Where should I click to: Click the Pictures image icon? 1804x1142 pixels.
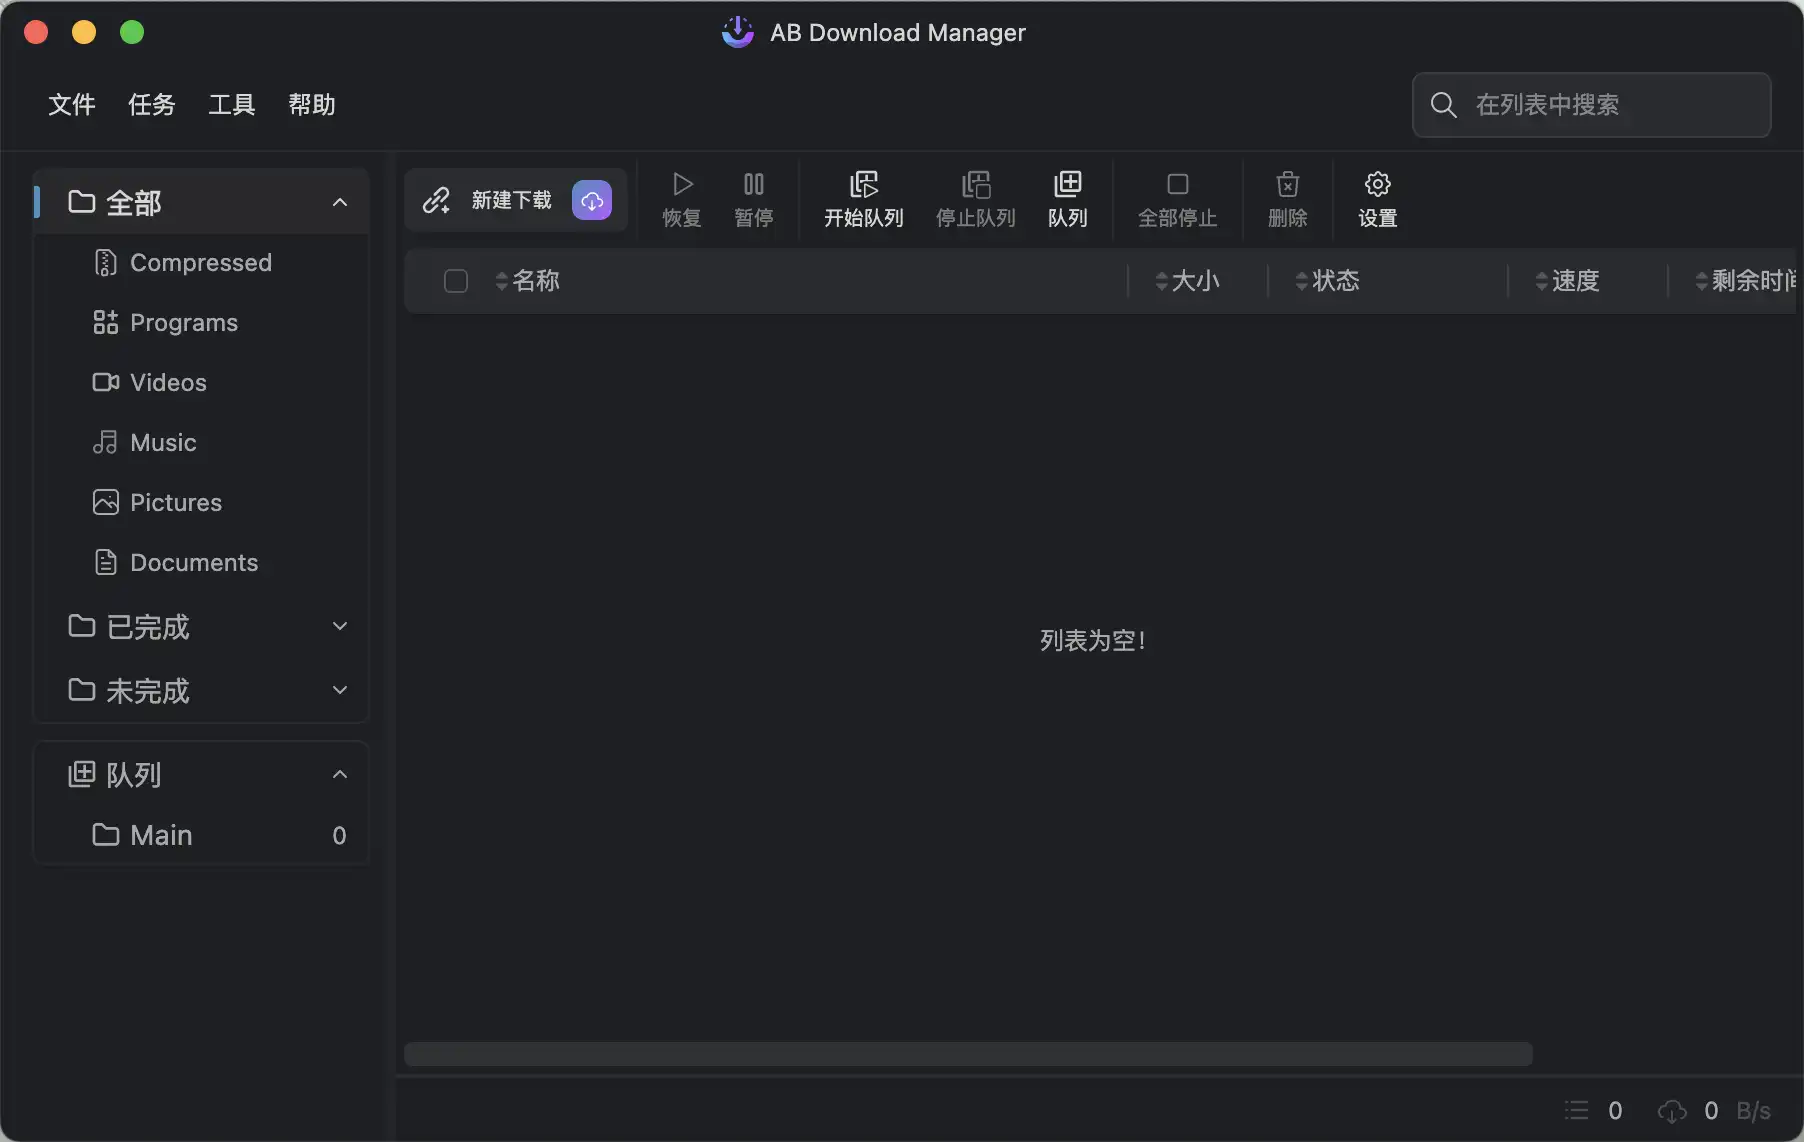pos(105,502)
